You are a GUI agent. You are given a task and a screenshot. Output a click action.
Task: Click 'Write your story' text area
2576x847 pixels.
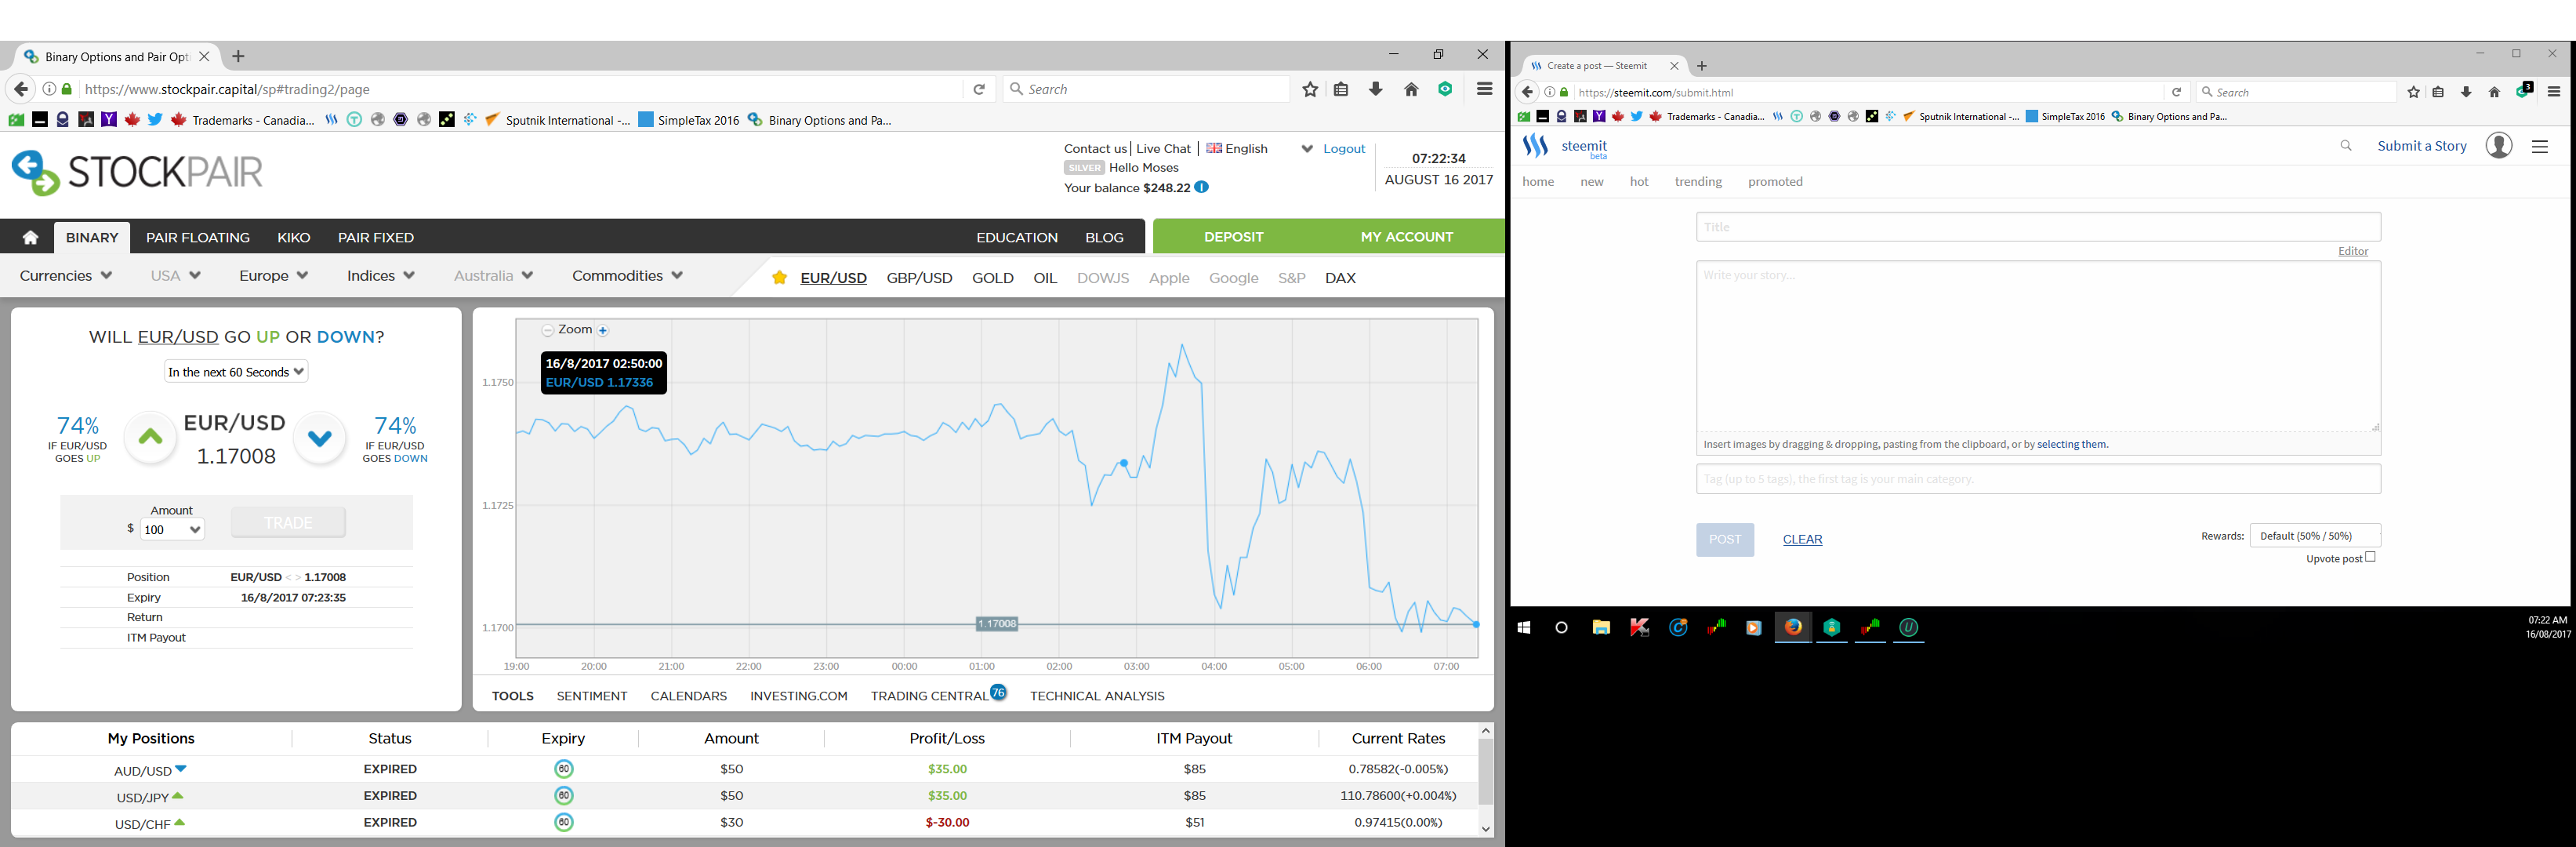click(2038, 347)
